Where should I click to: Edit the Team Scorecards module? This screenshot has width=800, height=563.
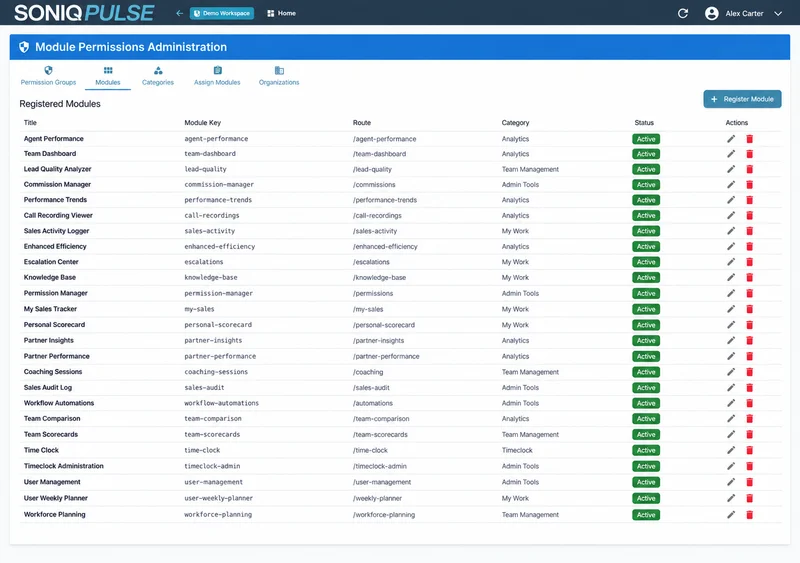[x=731, y=434]
